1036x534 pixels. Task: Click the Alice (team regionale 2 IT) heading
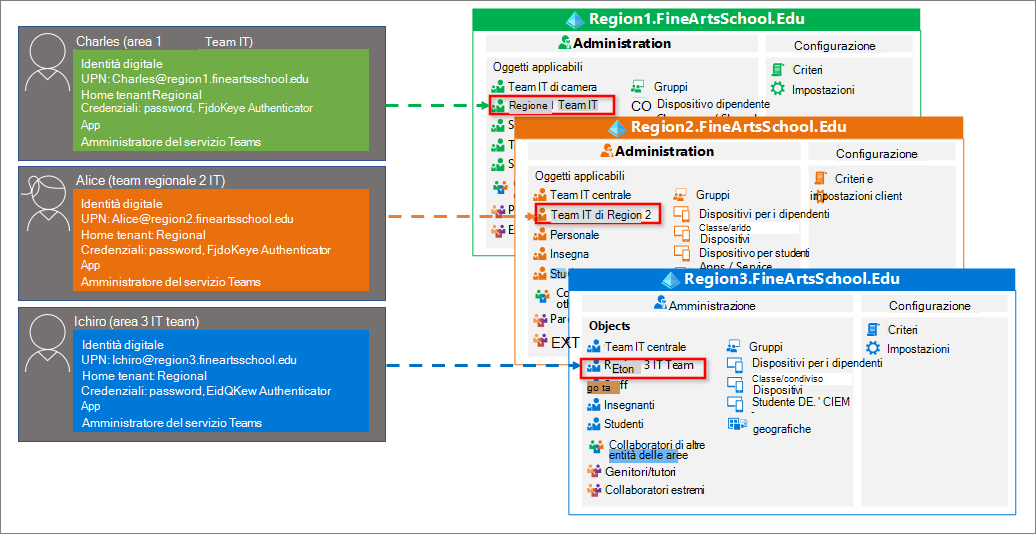(x=151, y=180)
